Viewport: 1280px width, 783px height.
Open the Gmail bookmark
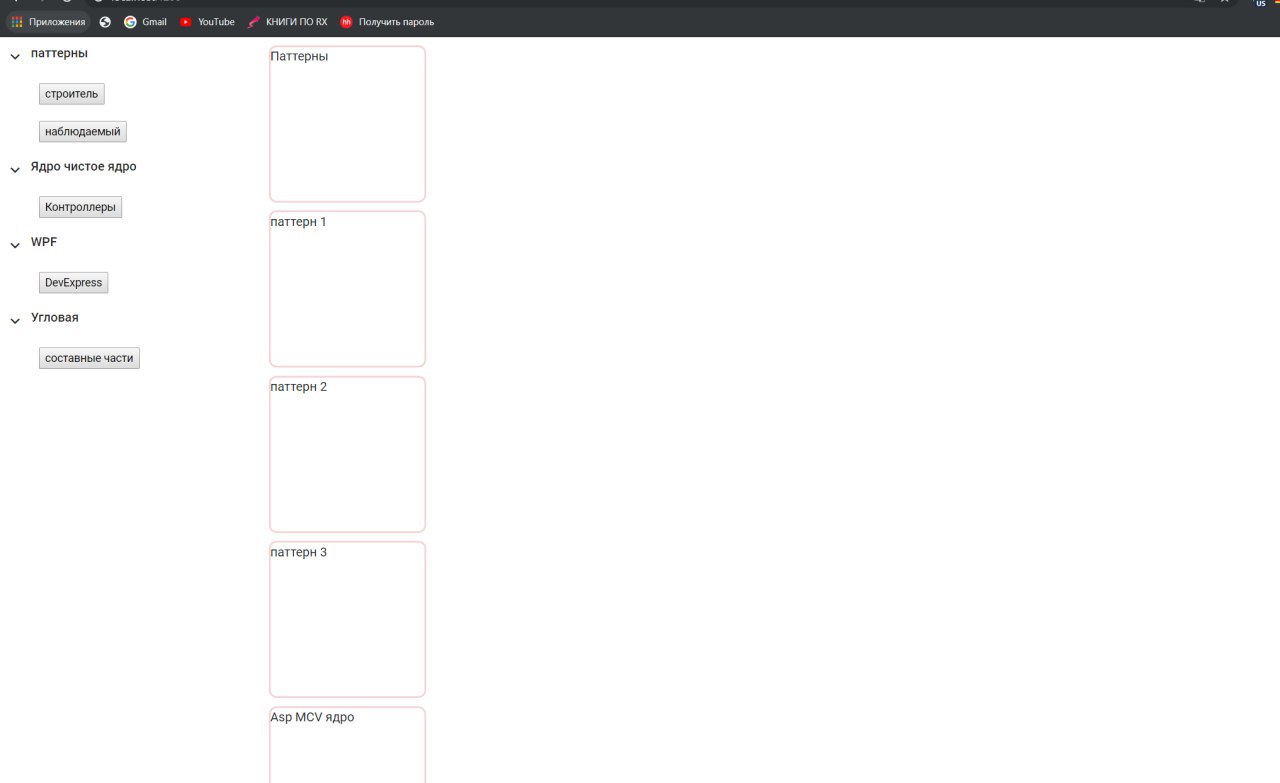pos(145,22)
